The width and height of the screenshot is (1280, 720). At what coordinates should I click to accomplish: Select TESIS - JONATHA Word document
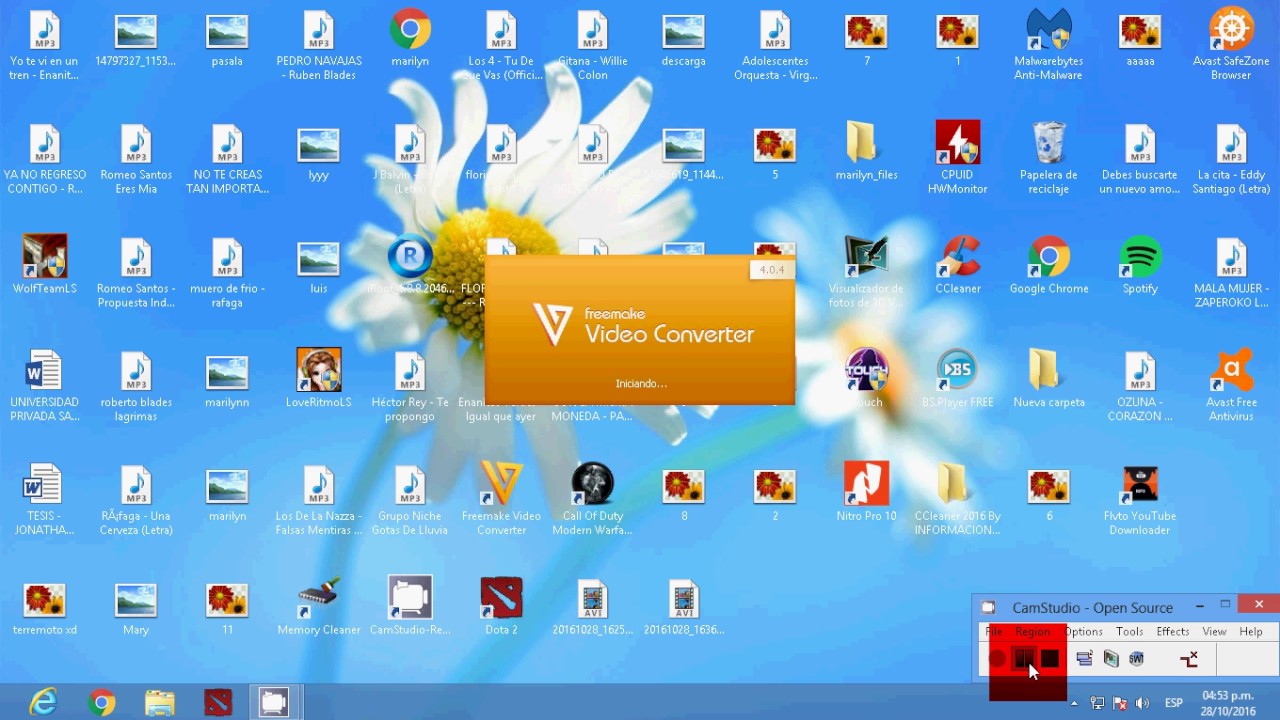pyautogui.click(x=45, y=500)
